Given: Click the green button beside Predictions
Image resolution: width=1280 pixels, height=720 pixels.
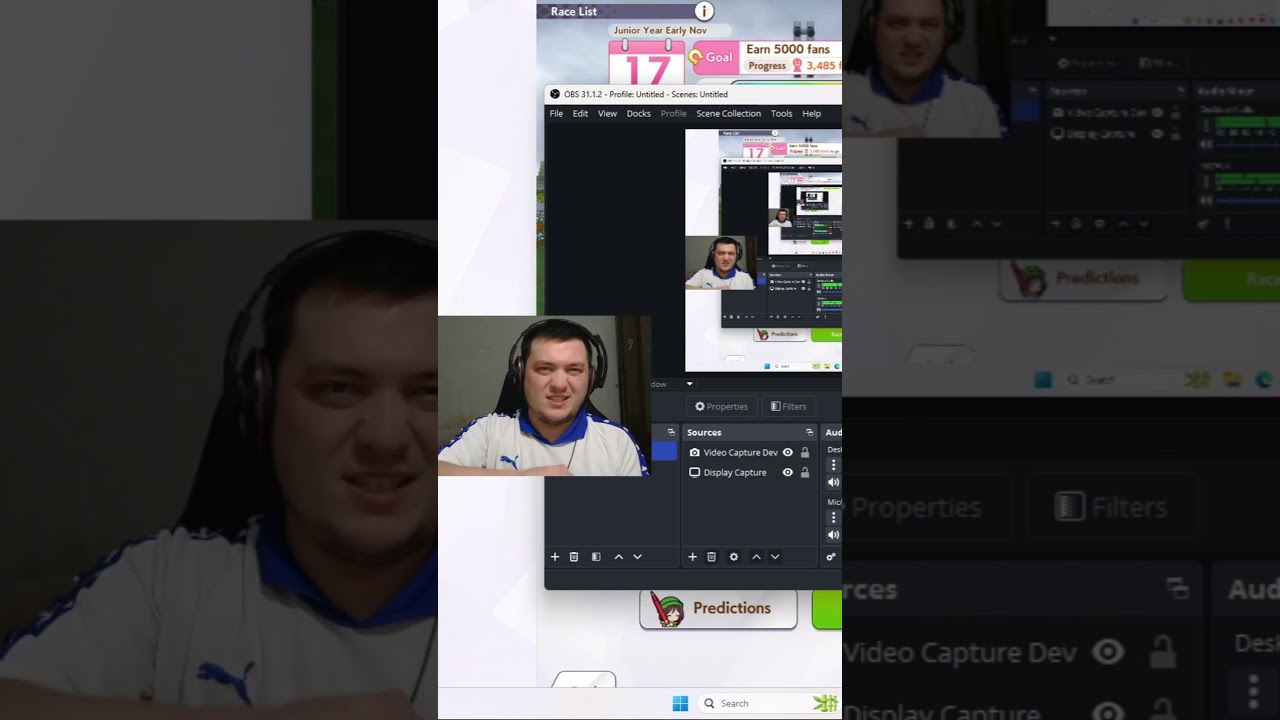Looking at the screenshot, I should click(827, 609).
